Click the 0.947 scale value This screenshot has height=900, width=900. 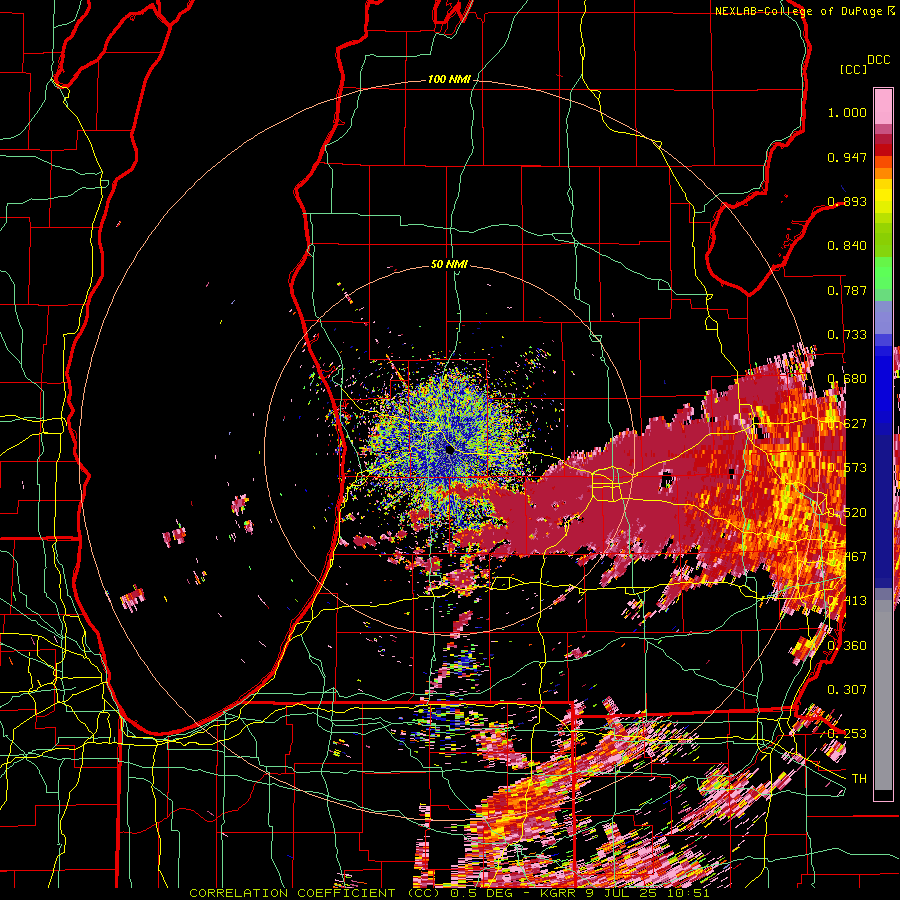pyautogui.click(x=847, y=157)
